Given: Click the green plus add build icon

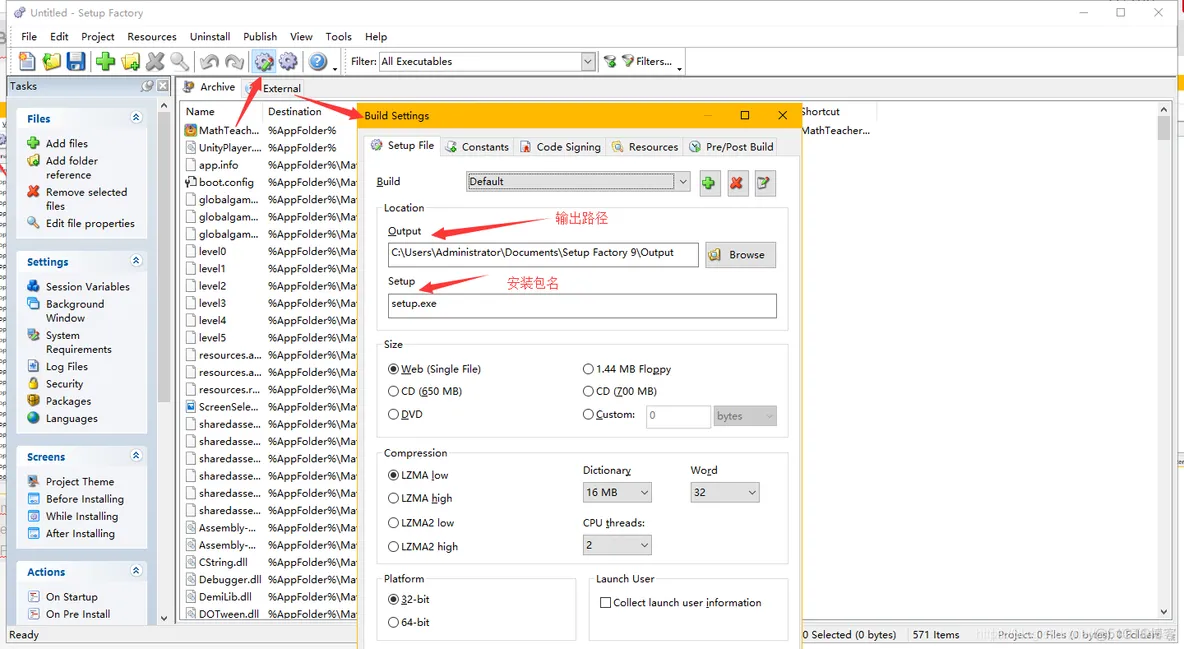Looking at the screenshot, I should 708,183.
